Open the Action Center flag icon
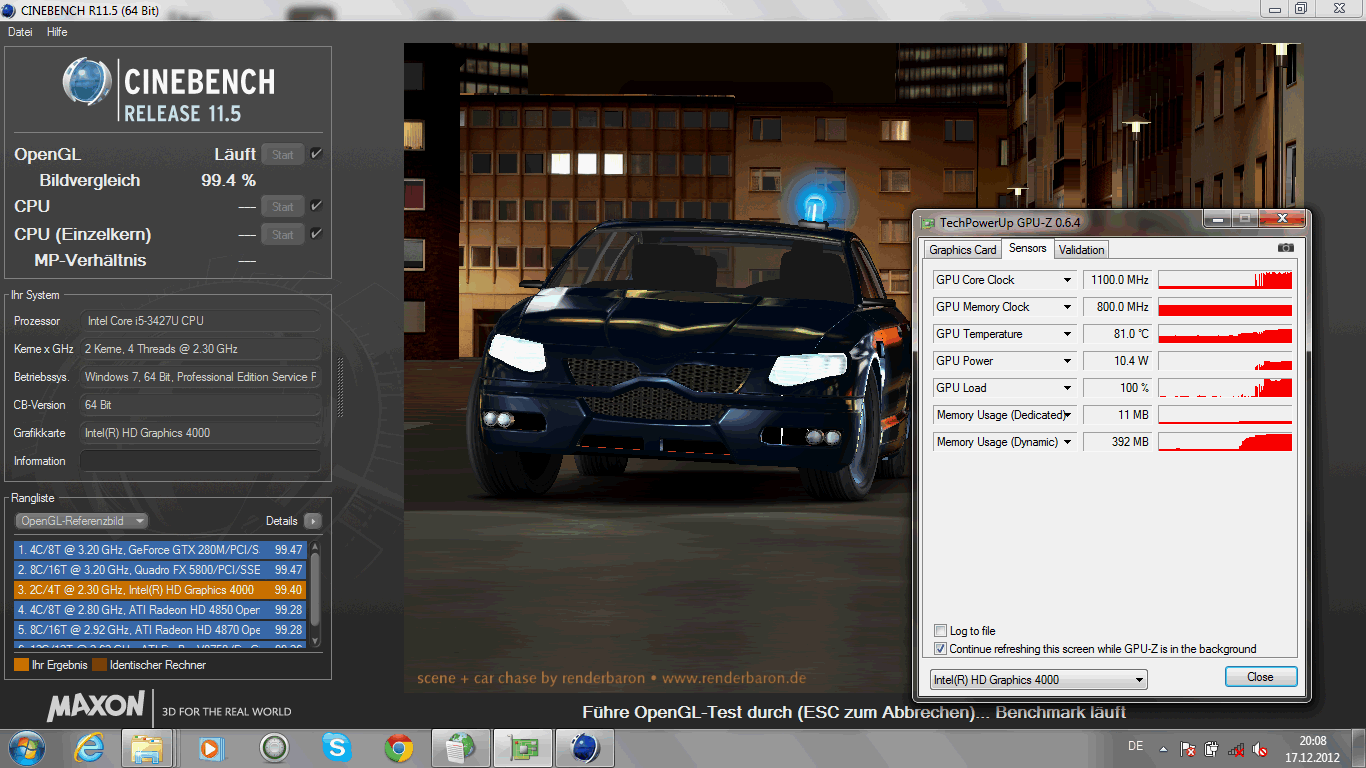1366x768 pixels. point(1188,748)
